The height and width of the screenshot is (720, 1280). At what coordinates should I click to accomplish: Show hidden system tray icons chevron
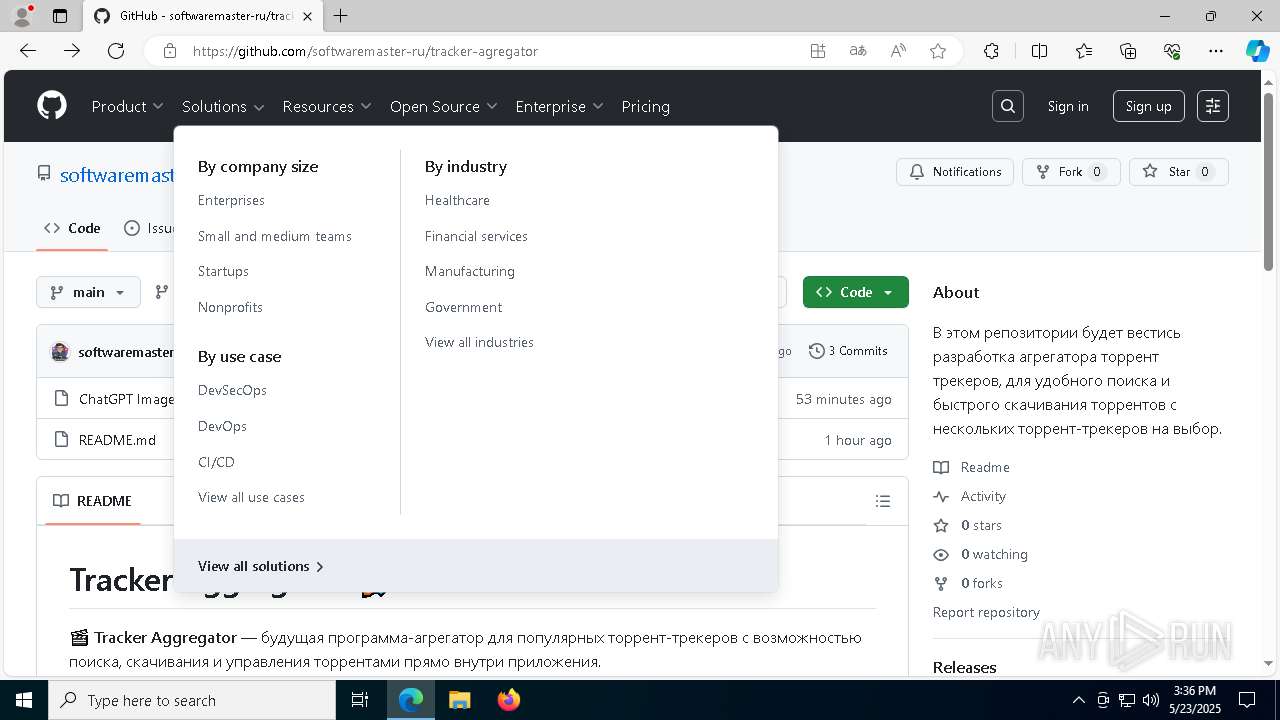coord(1078,700)
